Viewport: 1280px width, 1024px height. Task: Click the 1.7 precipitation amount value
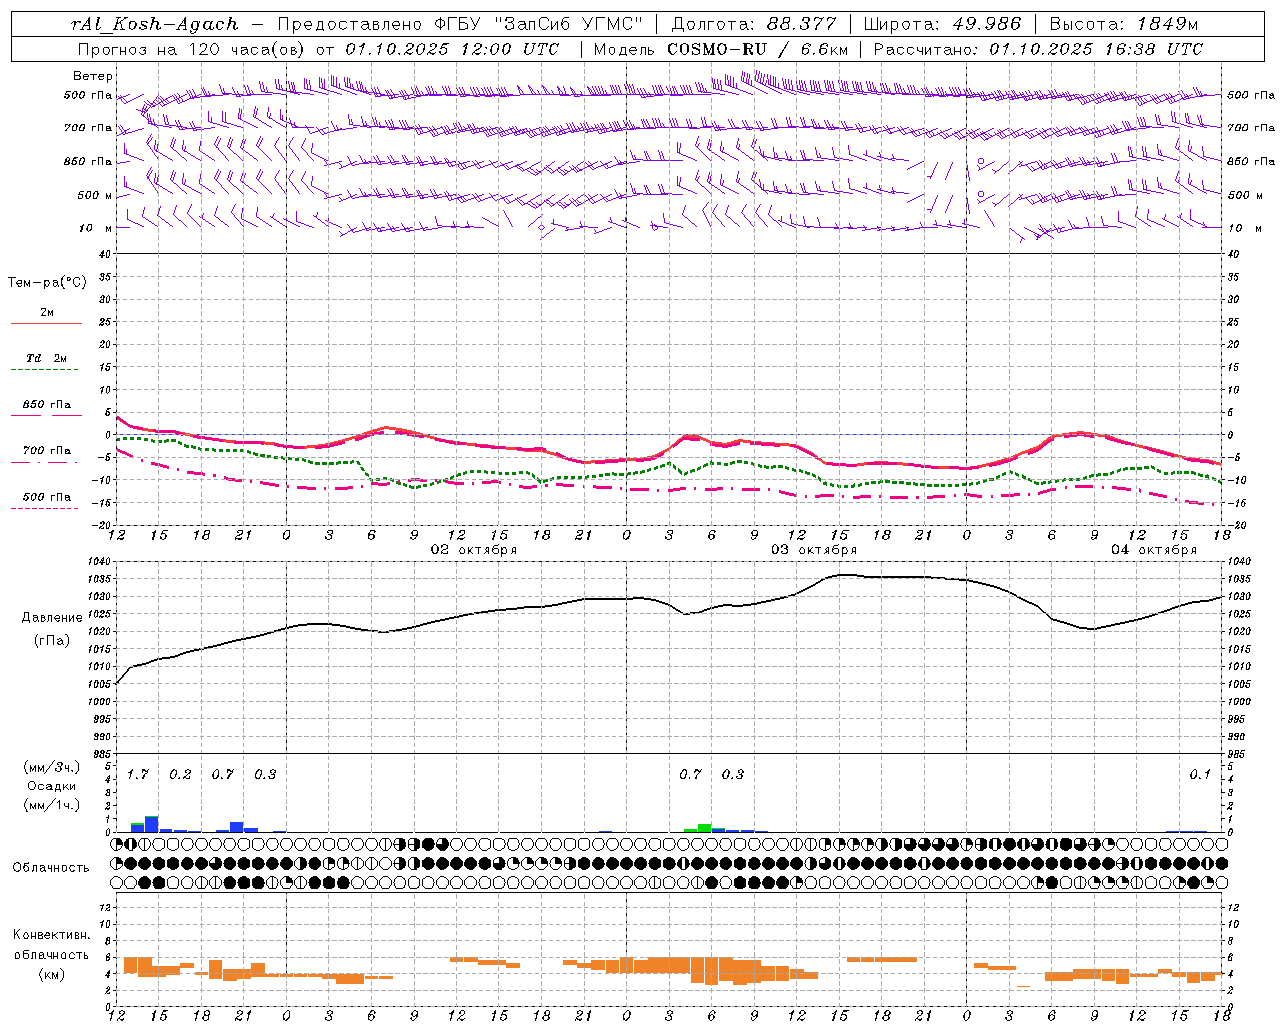[138, 774]
